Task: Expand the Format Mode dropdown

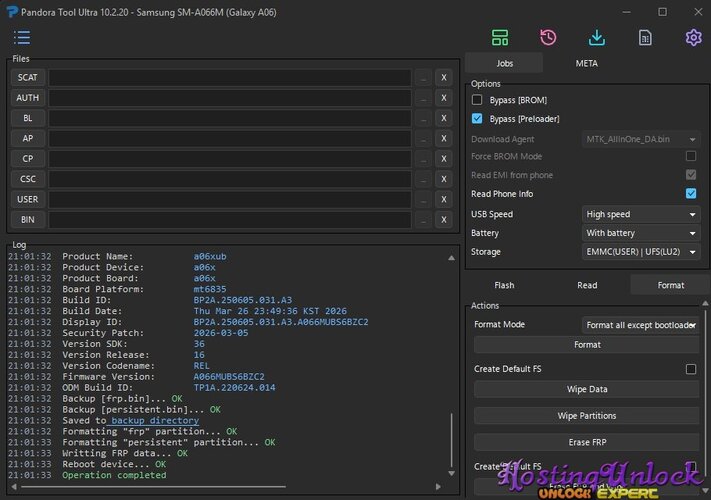Action: (x=640, y=325)
